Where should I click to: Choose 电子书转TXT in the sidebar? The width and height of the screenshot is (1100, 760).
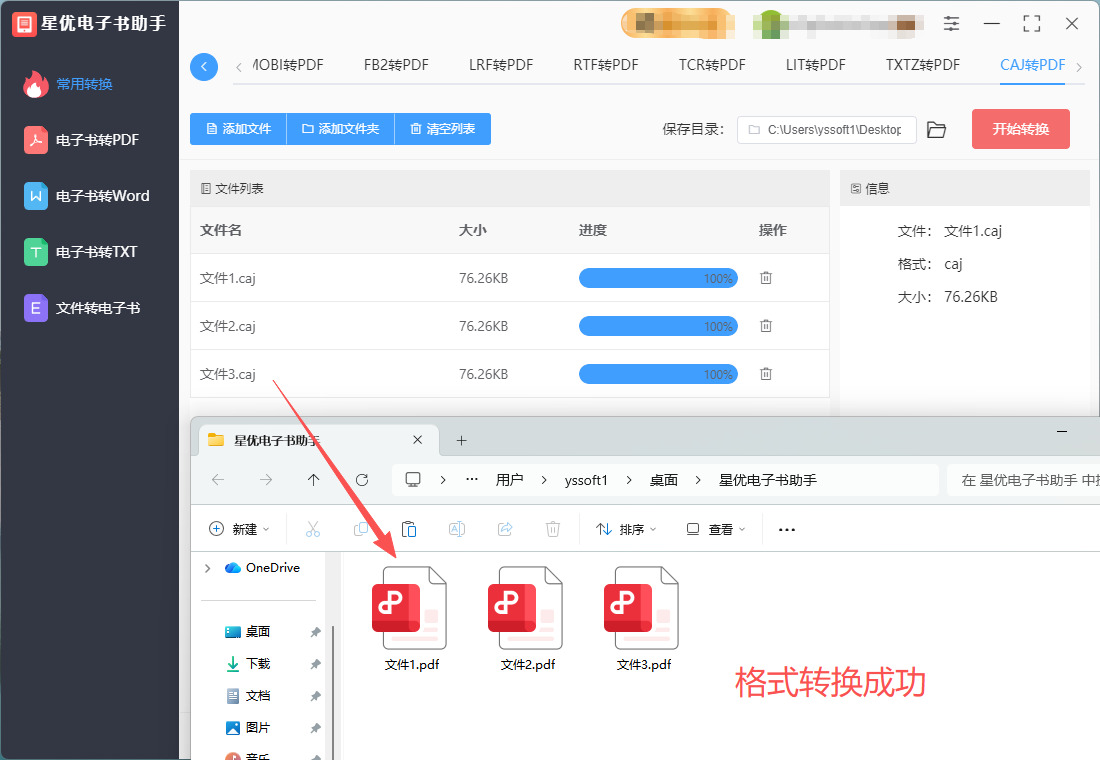pyautogui.click(x=81, y=252)
